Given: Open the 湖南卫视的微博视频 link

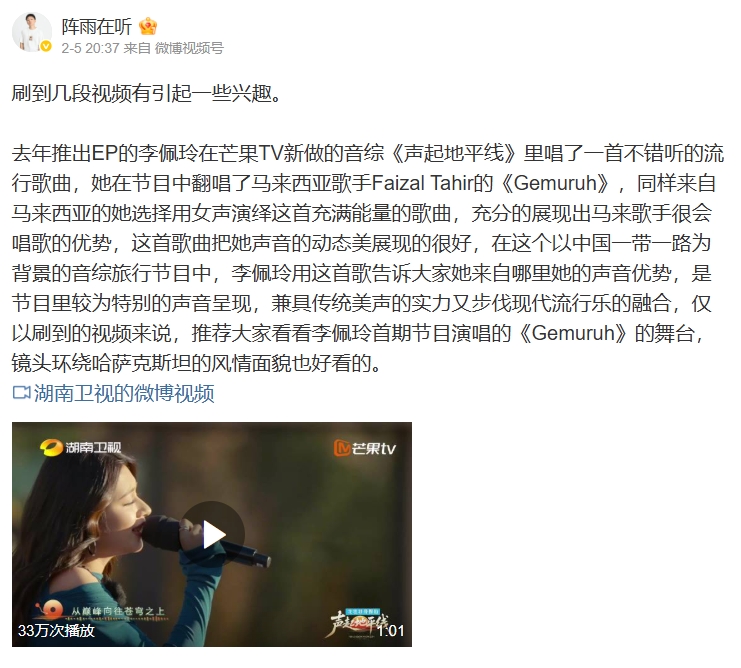Looking at the screenshot, I should tap(124, 393).
